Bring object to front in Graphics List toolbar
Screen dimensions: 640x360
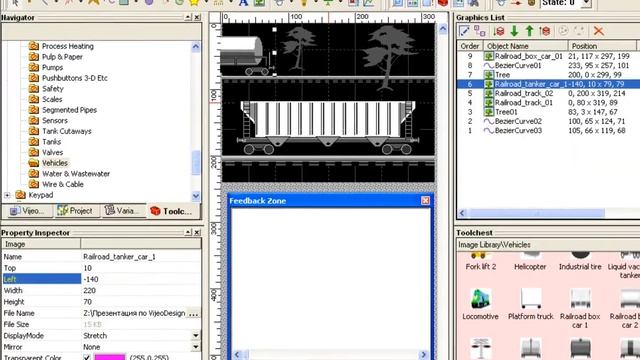coord(544,31)
